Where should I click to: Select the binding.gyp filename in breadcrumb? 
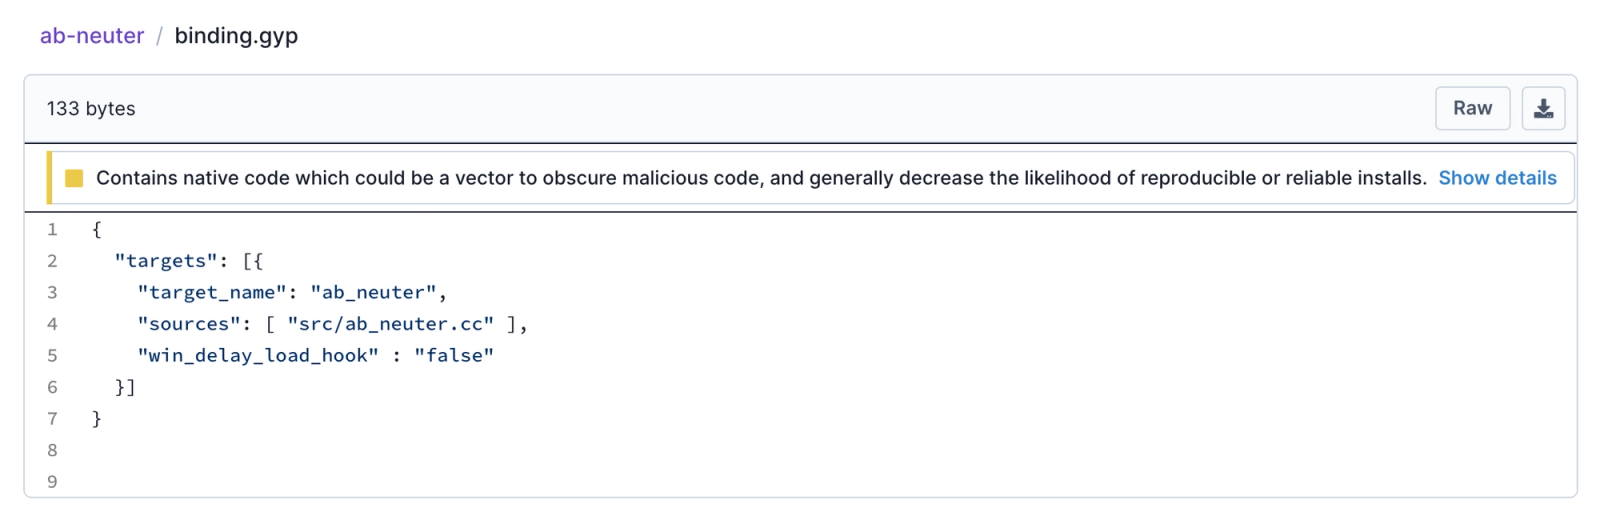236,36
